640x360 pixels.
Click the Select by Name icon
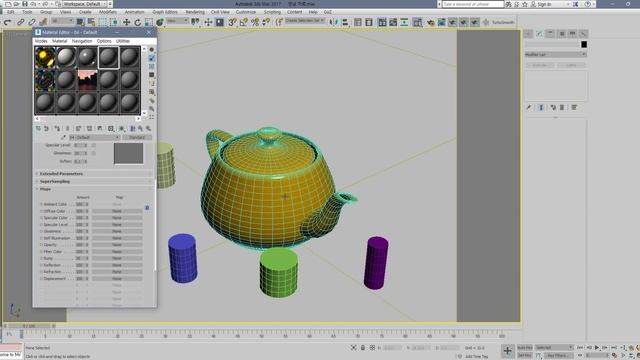pyautogui.click(x=91, y=22)
